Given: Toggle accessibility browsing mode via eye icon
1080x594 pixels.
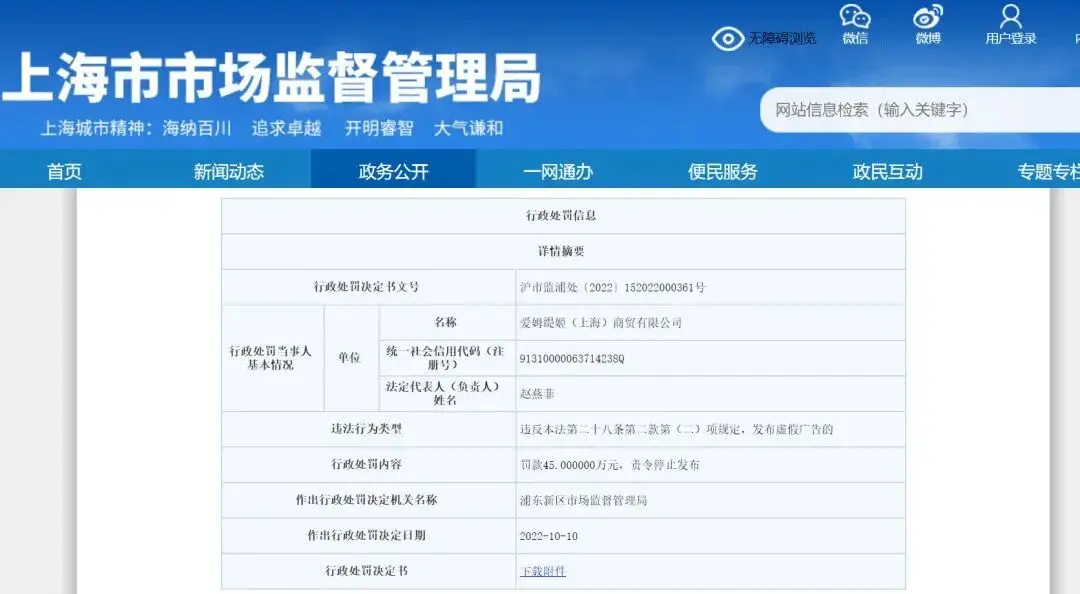Looking at the screenshot, I should [x=727, y=38].
